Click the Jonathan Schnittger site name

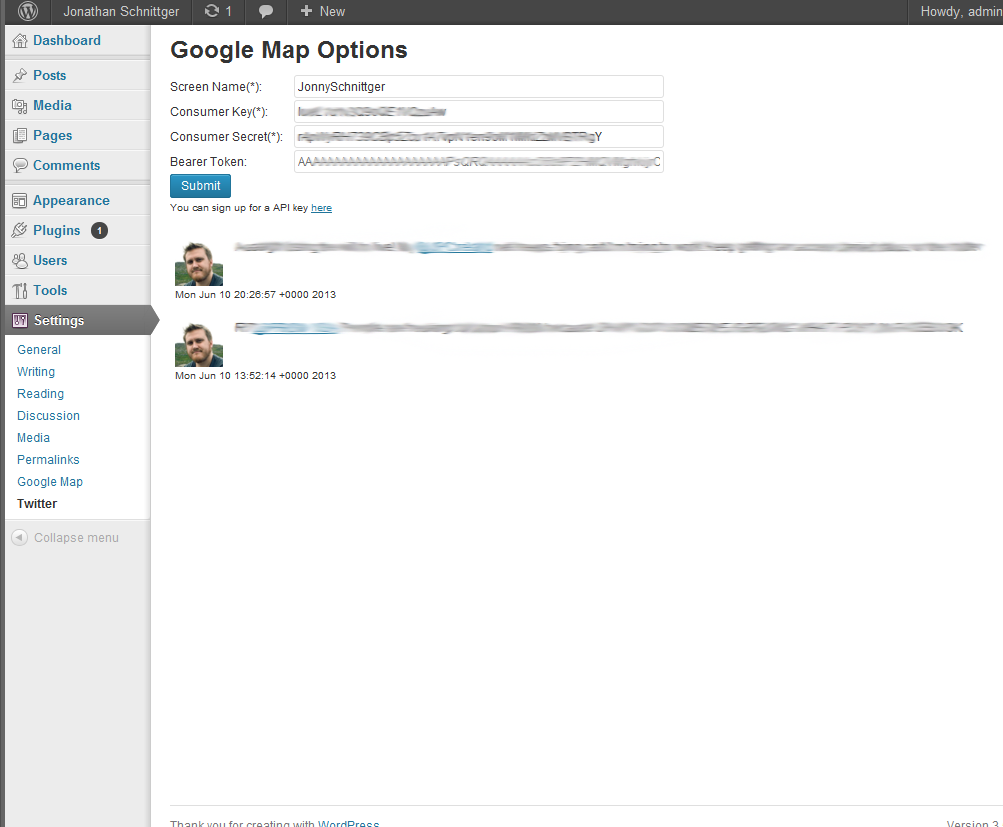(x=121, y=12)
